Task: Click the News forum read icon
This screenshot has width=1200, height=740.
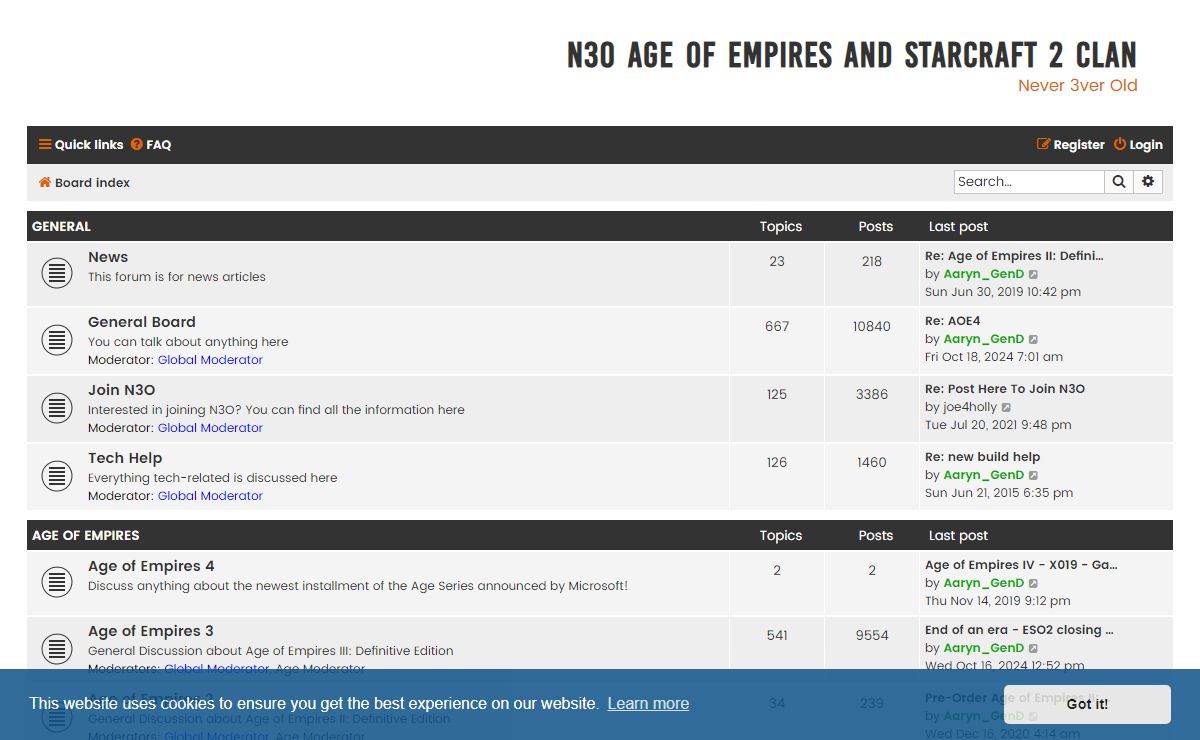Action: pos(57,273)
